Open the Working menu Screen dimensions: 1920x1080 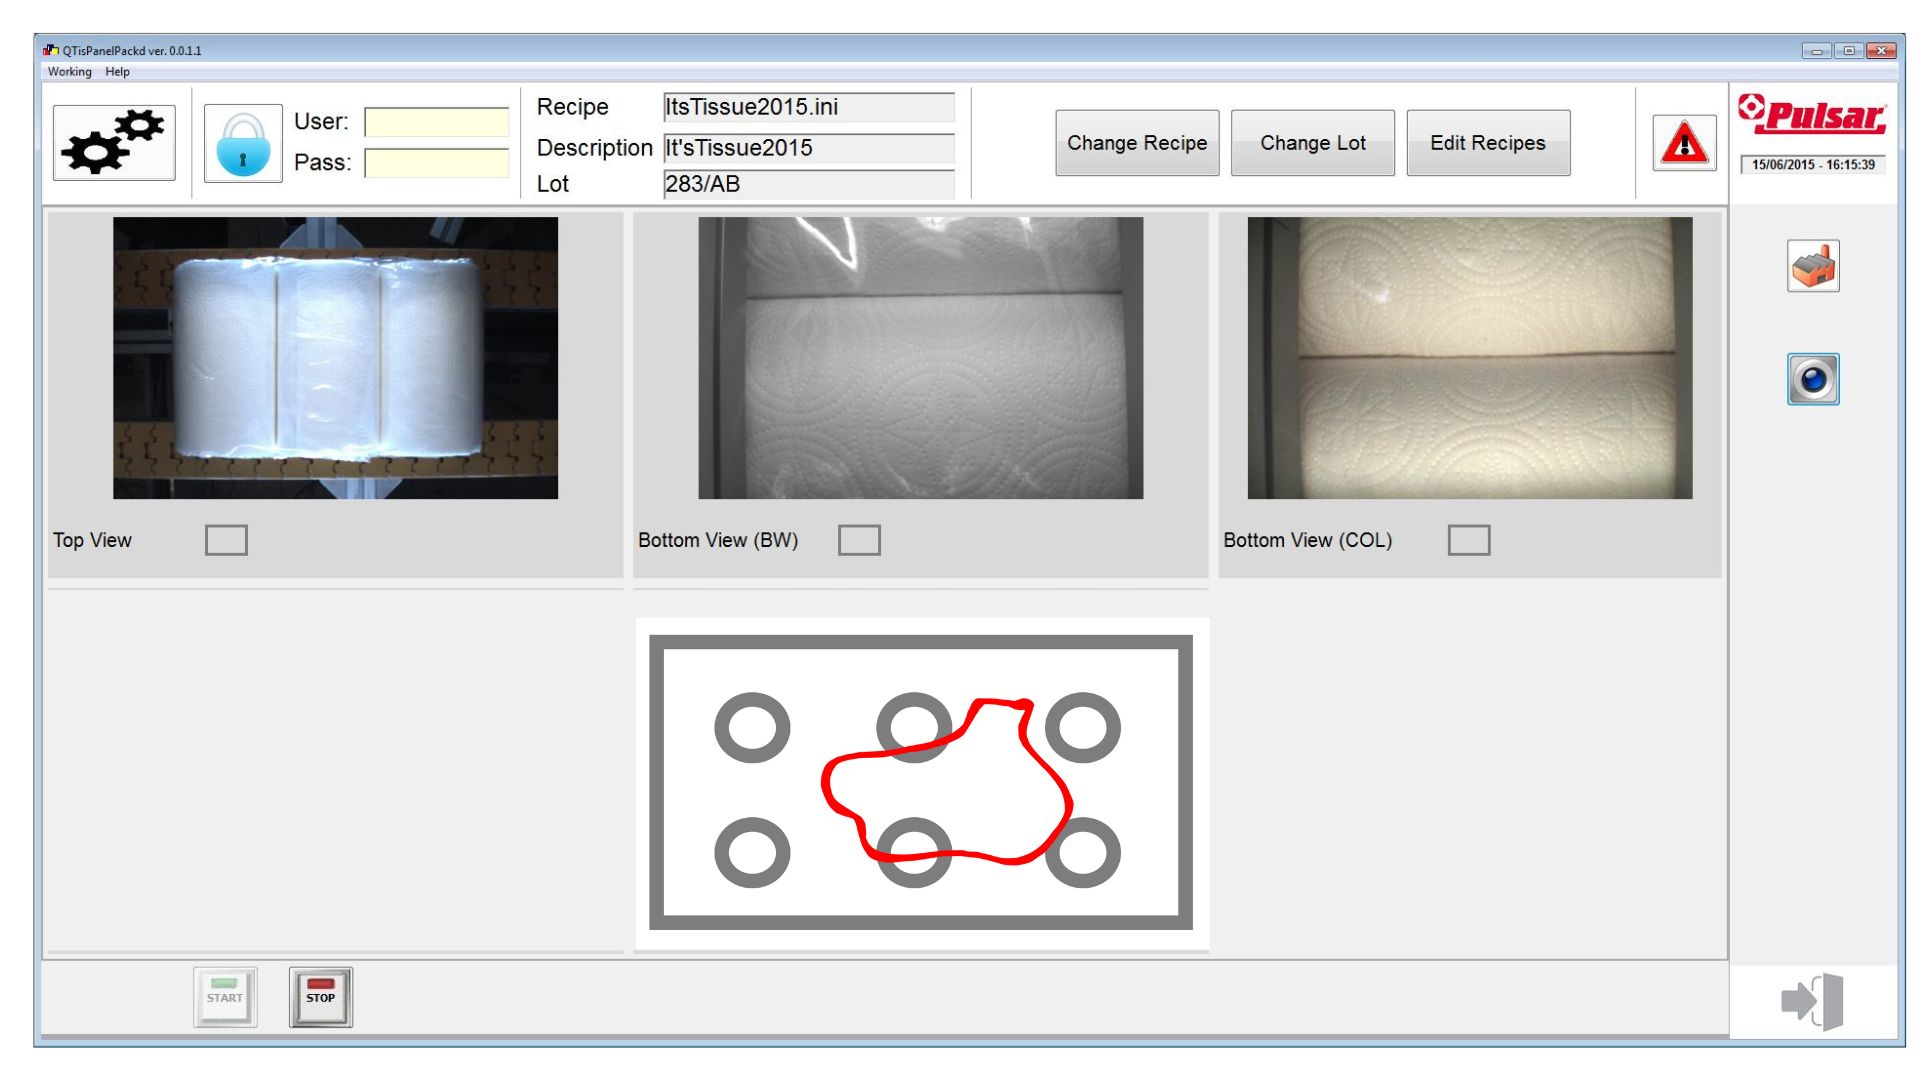coord(69,72)
